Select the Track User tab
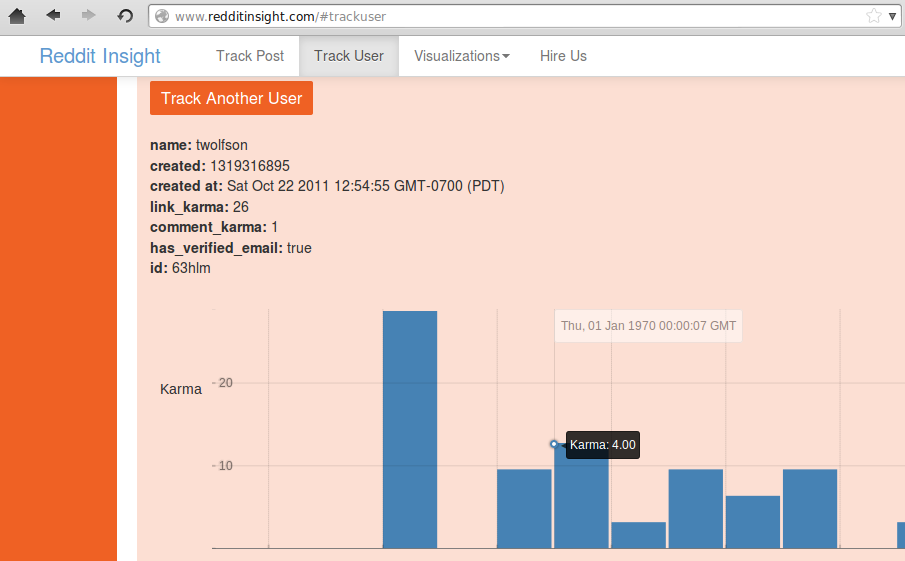Image resolution: width=905 pixels, height=561 pixels. (x=349, y=56)
